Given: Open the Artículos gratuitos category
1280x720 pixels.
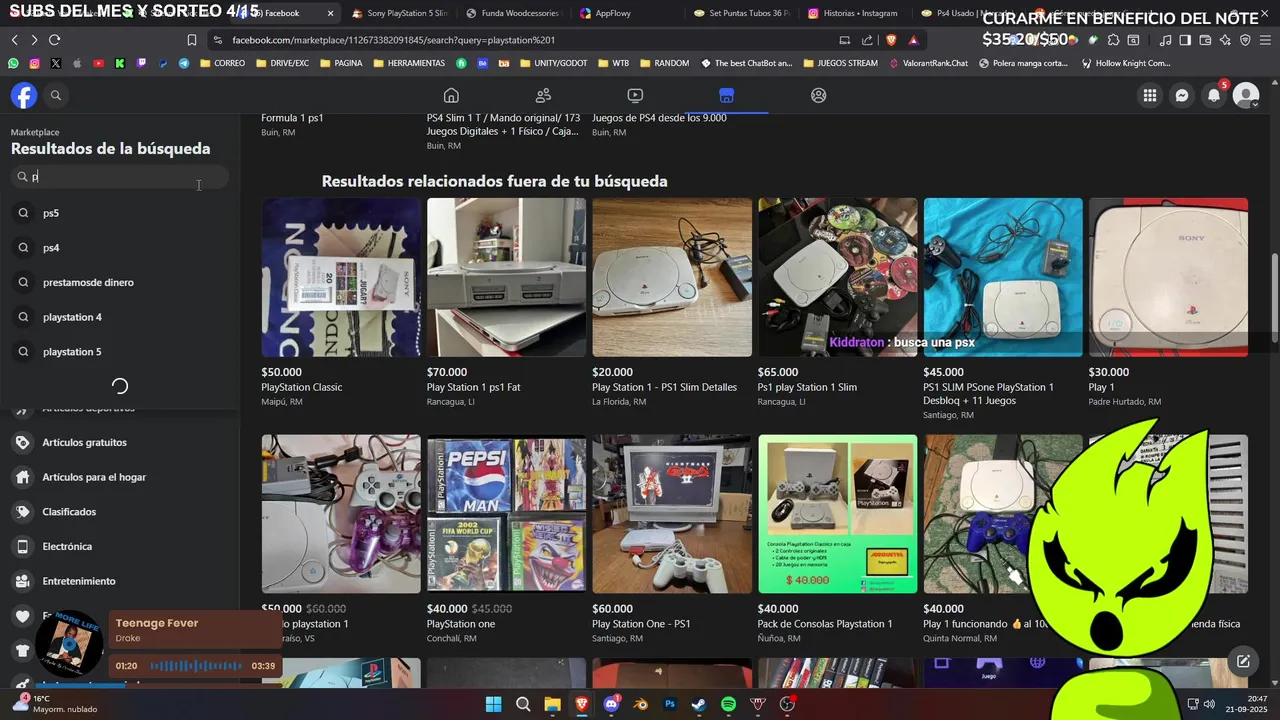Looking at the screenshot, I should pos(120,442).
